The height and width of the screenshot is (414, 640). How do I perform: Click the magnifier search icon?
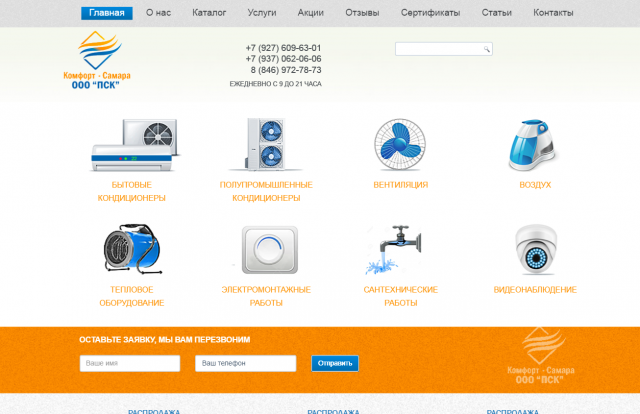click(487, 49)
